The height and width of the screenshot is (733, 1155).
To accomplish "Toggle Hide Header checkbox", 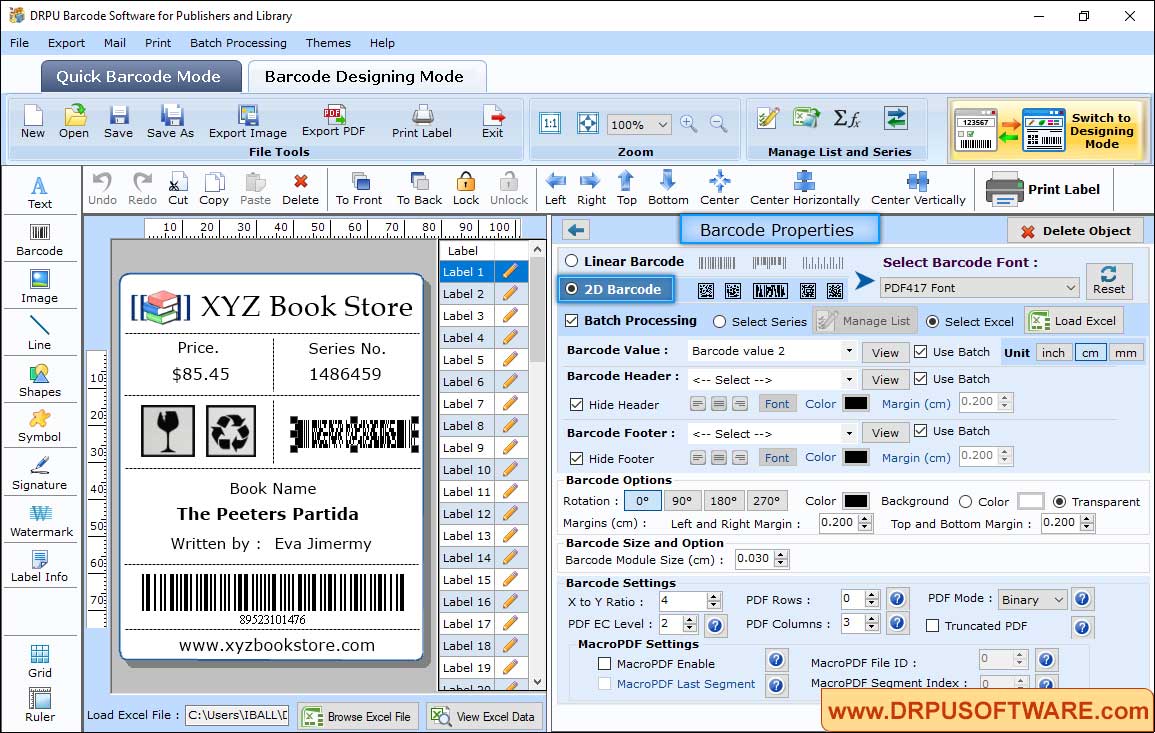I will click(577, 404).
